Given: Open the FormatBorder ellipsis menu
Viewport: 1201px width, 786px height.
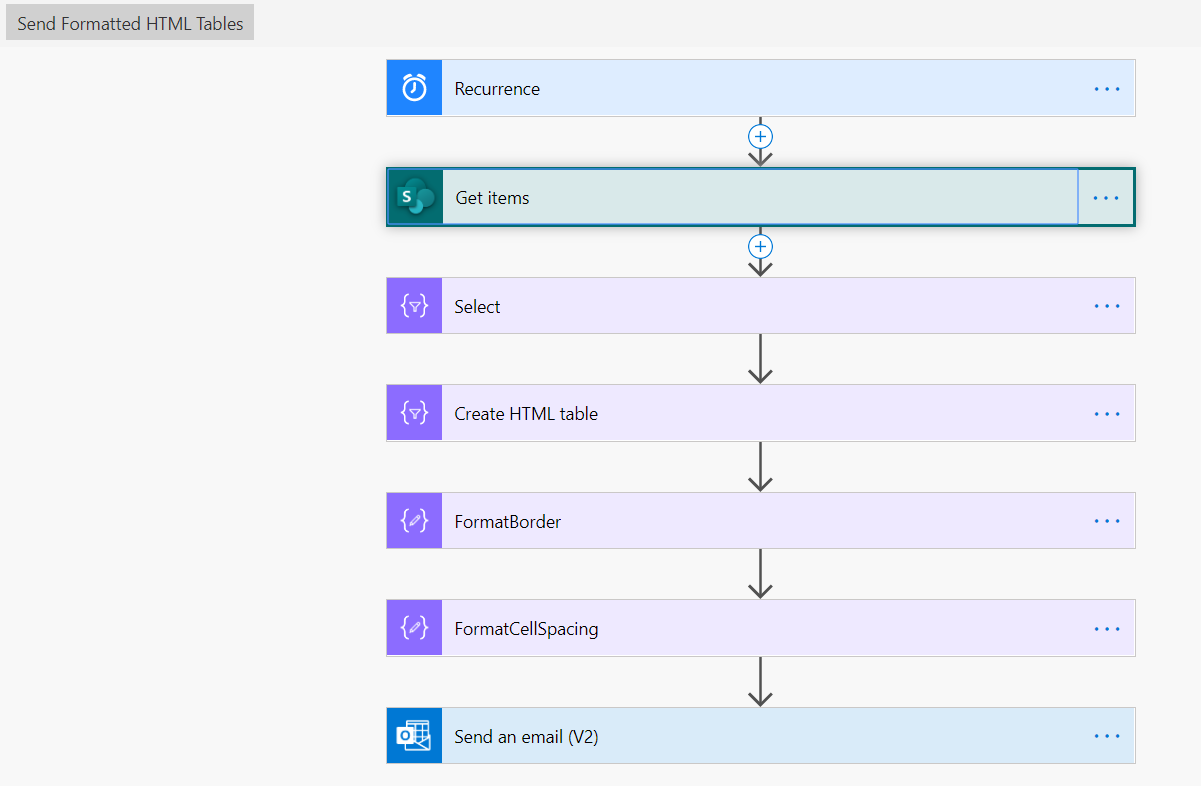Looking at the screenshot, I should (1107, 521).
